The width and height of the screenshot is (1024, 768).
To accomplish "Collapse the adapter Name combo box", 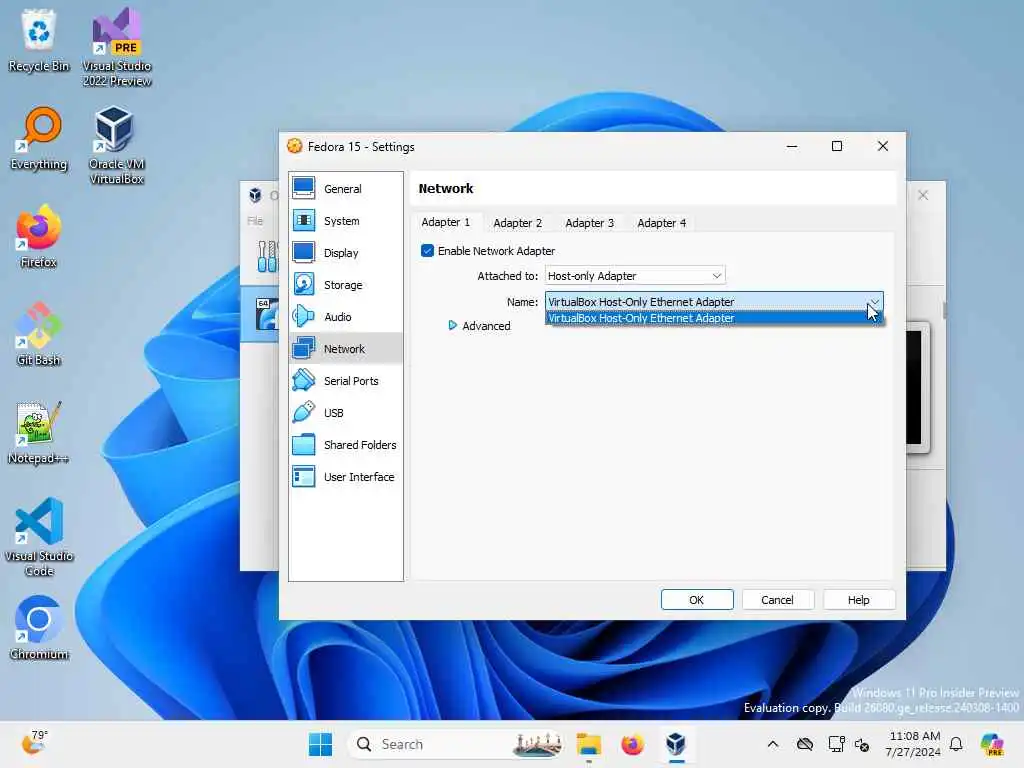I will (714, 302).
